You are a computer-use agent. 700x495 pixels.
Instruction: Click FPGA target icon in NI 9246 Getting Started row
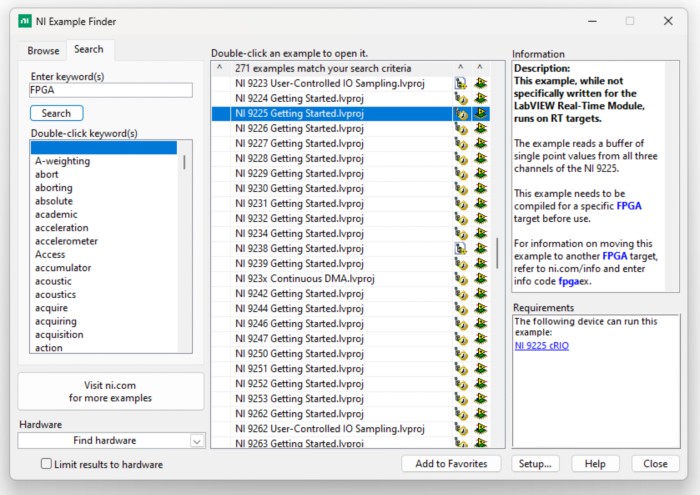click(x=480, y=324)
